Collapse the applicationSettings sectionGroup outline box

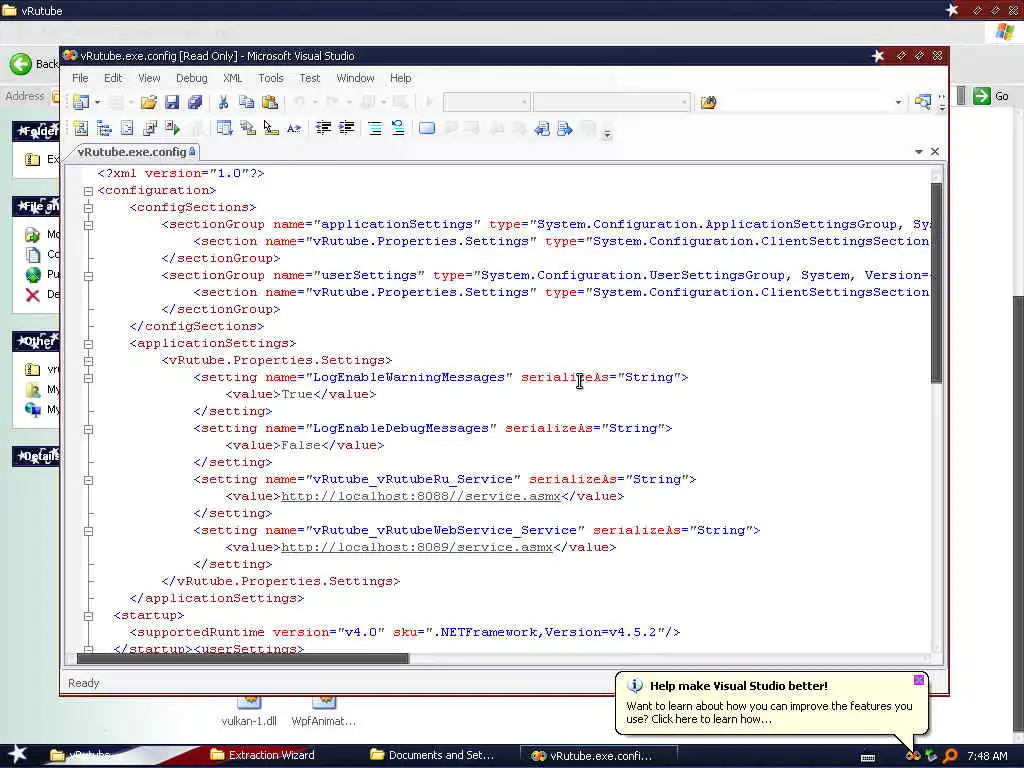88,225
